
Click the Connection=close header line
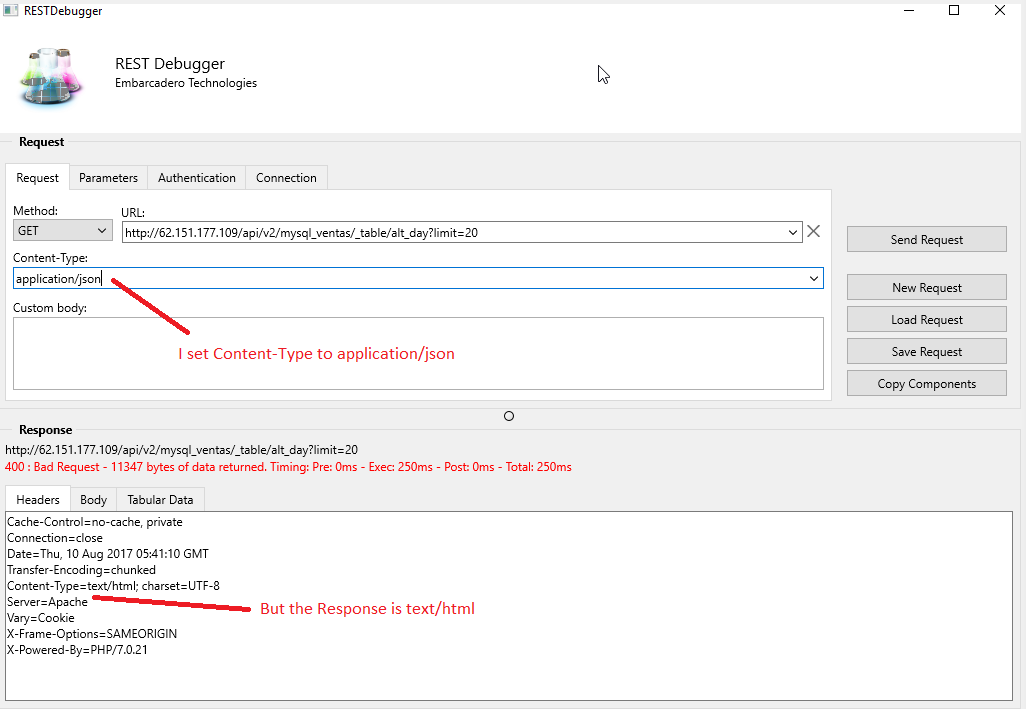point(55,538)
